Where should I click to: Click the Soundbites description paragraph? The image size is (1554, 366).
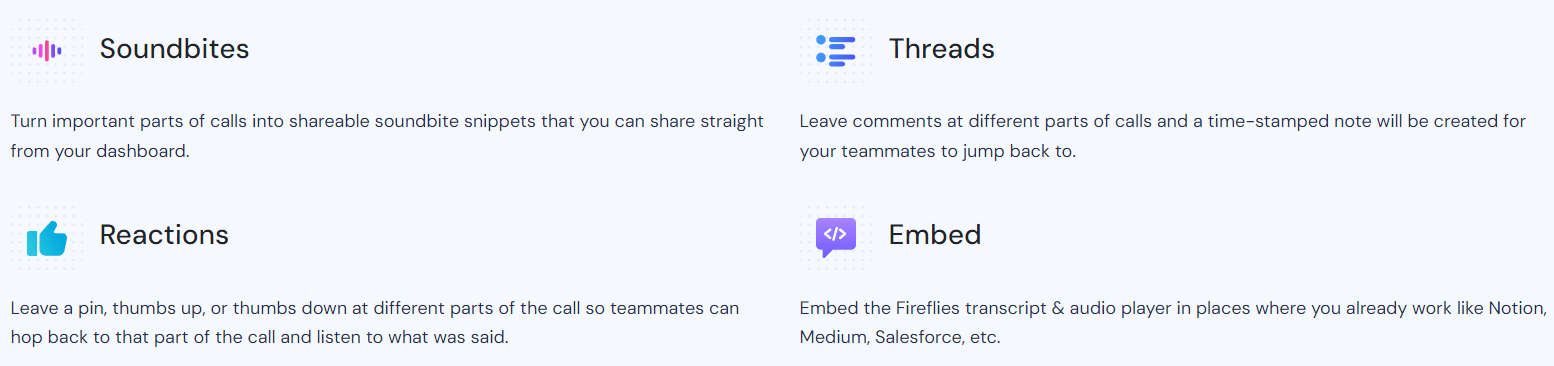pyautogui.click(x=387, y=137)
